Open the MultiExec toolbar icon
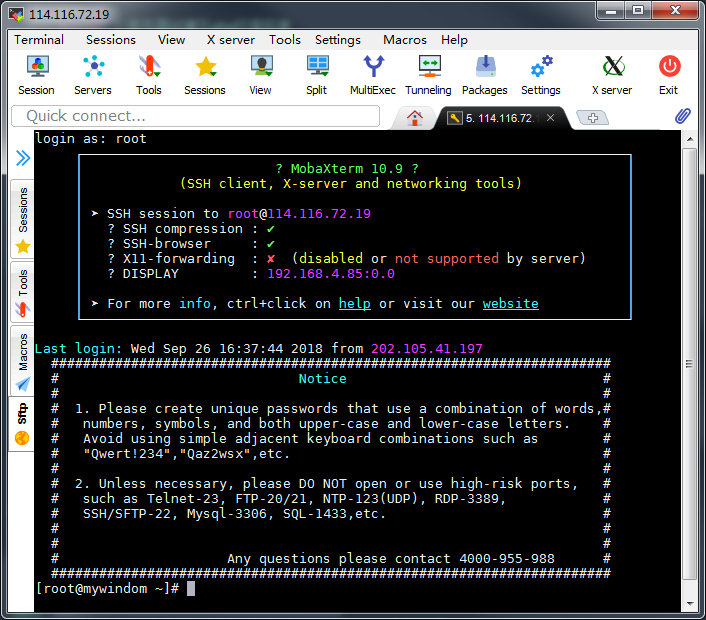 [373, 75]
